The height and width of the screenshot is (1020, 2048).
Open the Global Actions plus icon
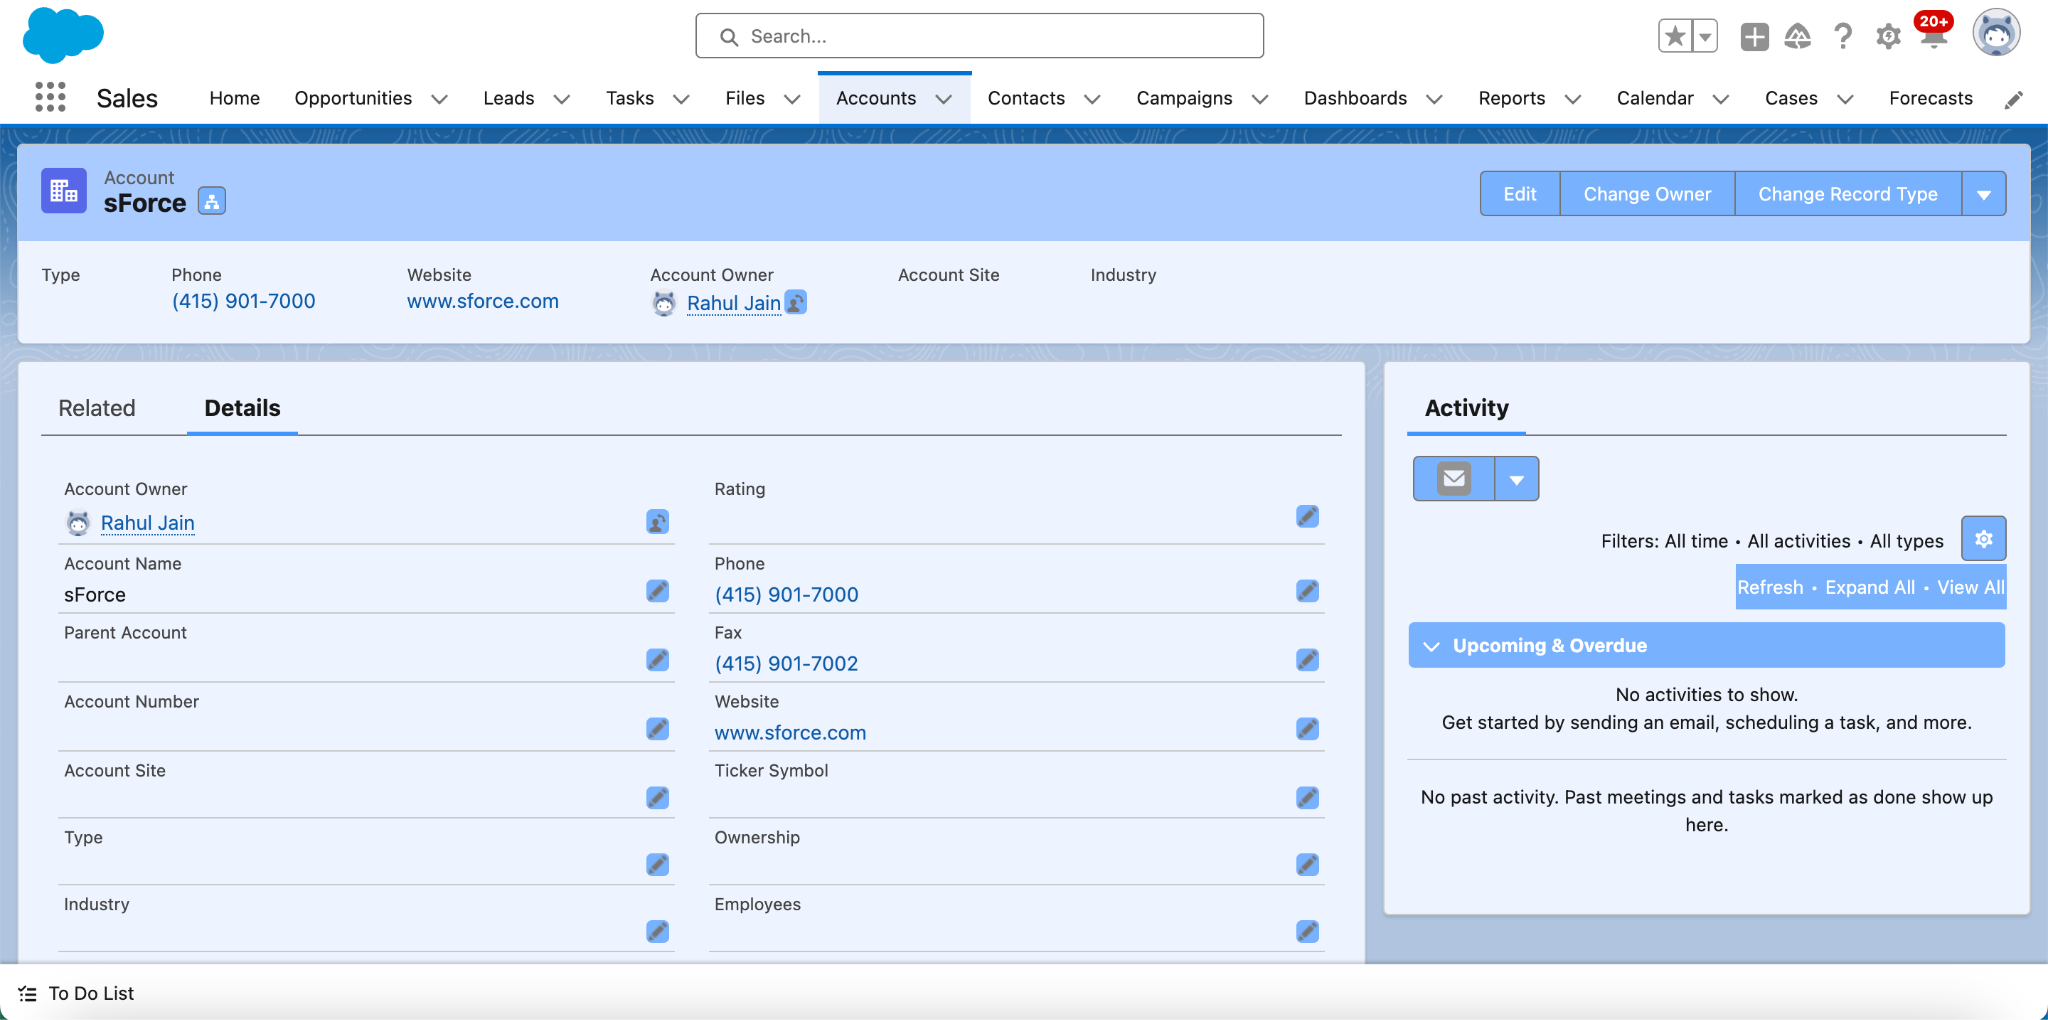[1754, 37]
